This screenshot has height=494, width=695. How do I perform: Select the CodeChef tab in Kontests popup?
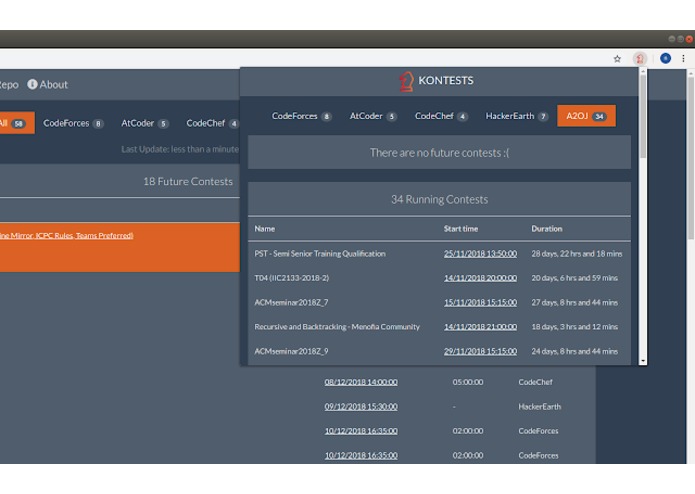click(x=441, y=116)
